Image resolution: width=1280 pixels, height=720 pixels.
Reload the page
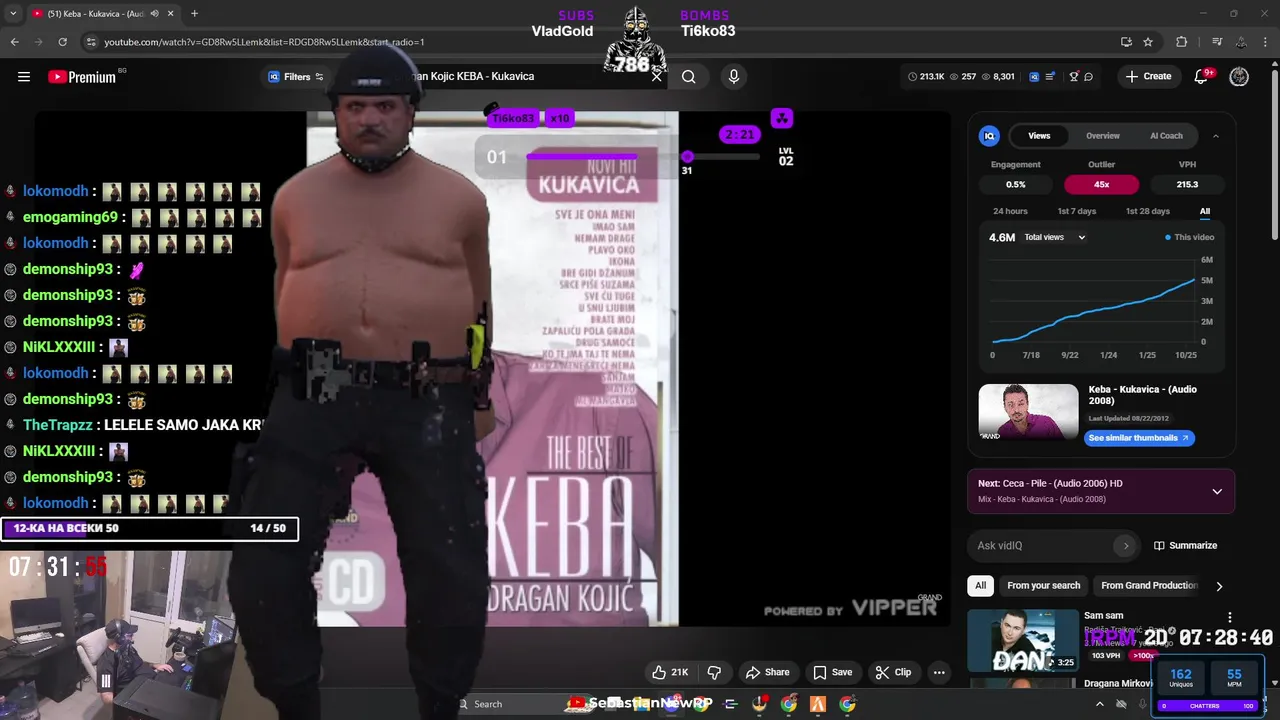pyautogui.click(x=62, y=42)
